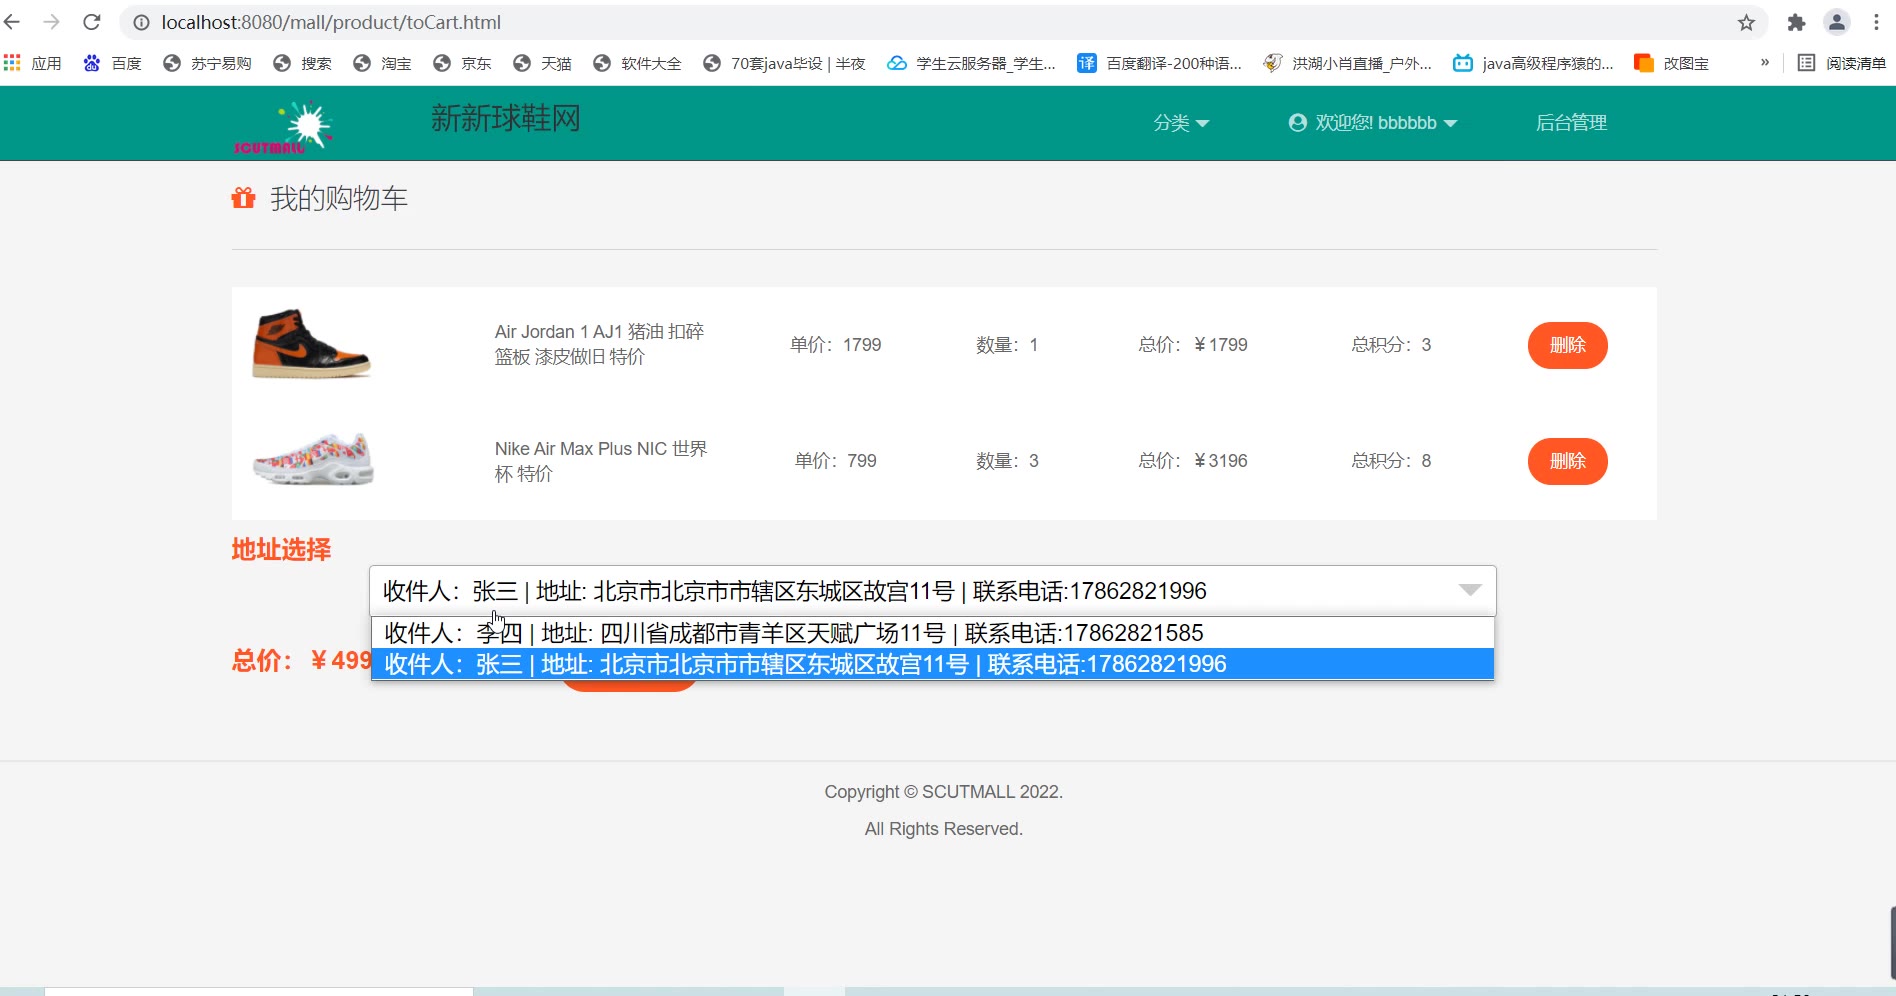Open the Air Jordan 1 shoe thumbnail

coord(312,343)
